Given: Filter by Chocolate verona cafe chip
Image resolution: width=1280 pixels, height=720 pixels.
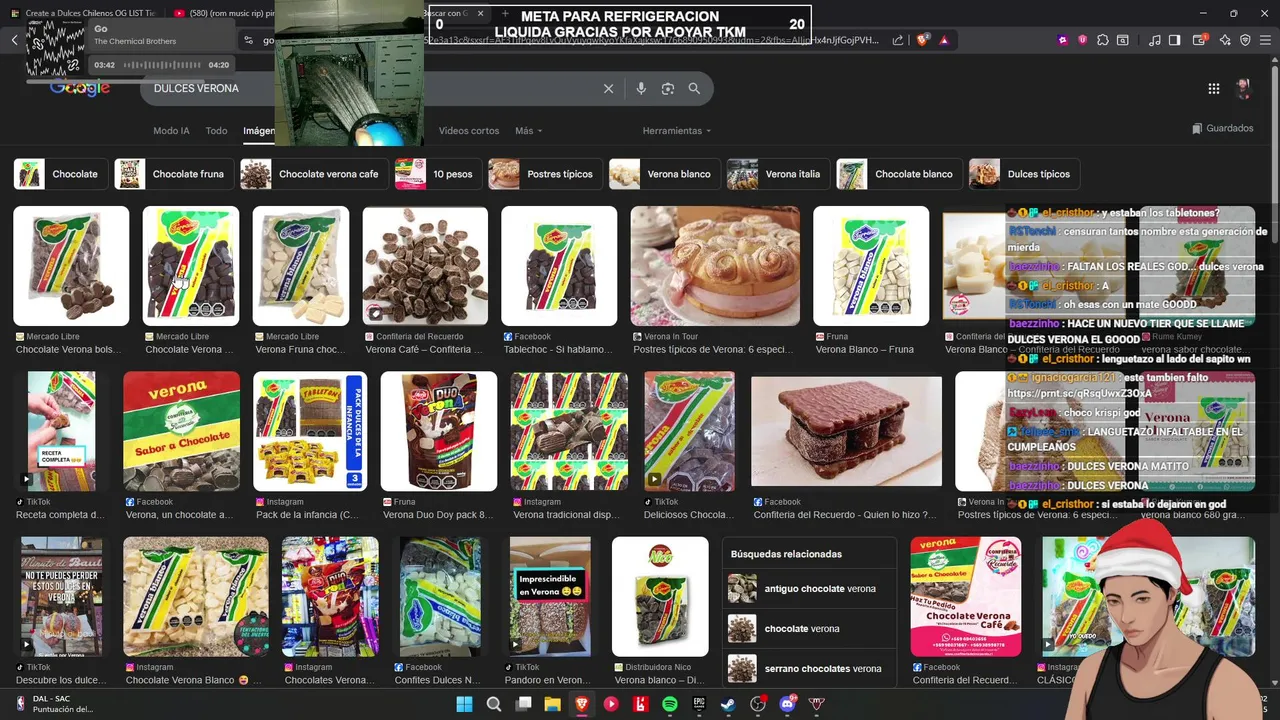Looking at the screenshot, I should pos(314,174).
